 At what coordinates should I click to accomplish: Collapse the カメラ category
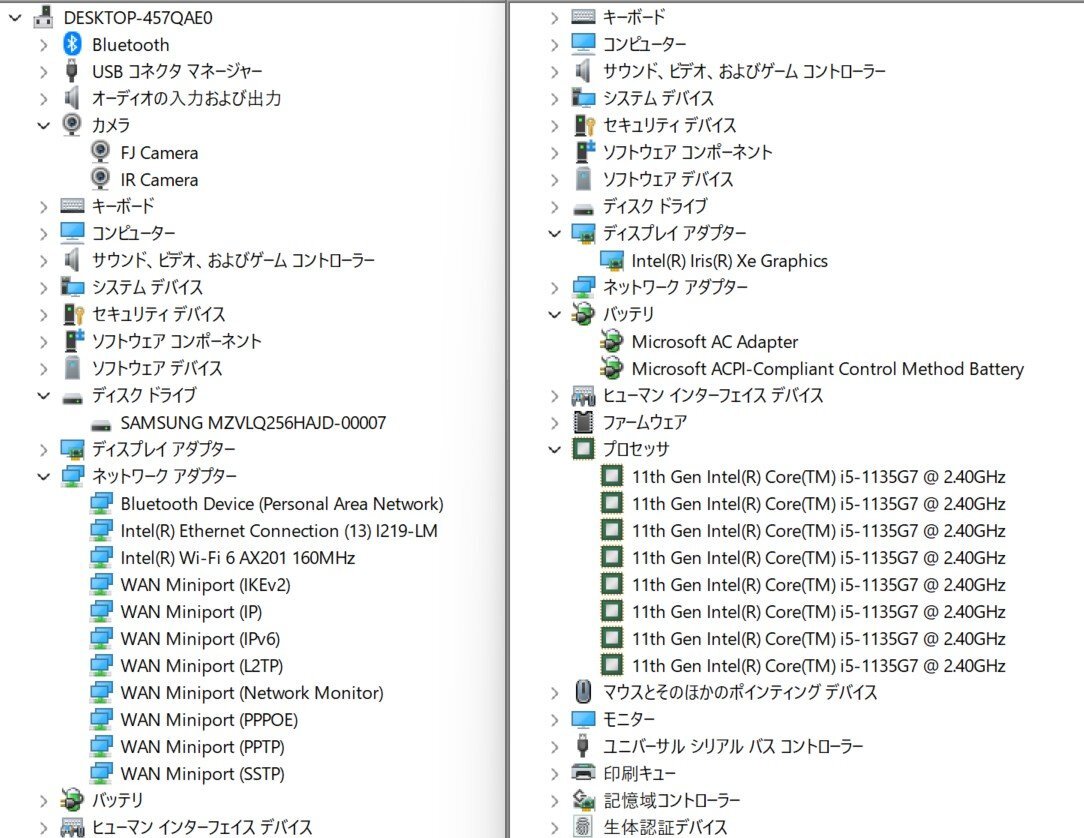44,125
